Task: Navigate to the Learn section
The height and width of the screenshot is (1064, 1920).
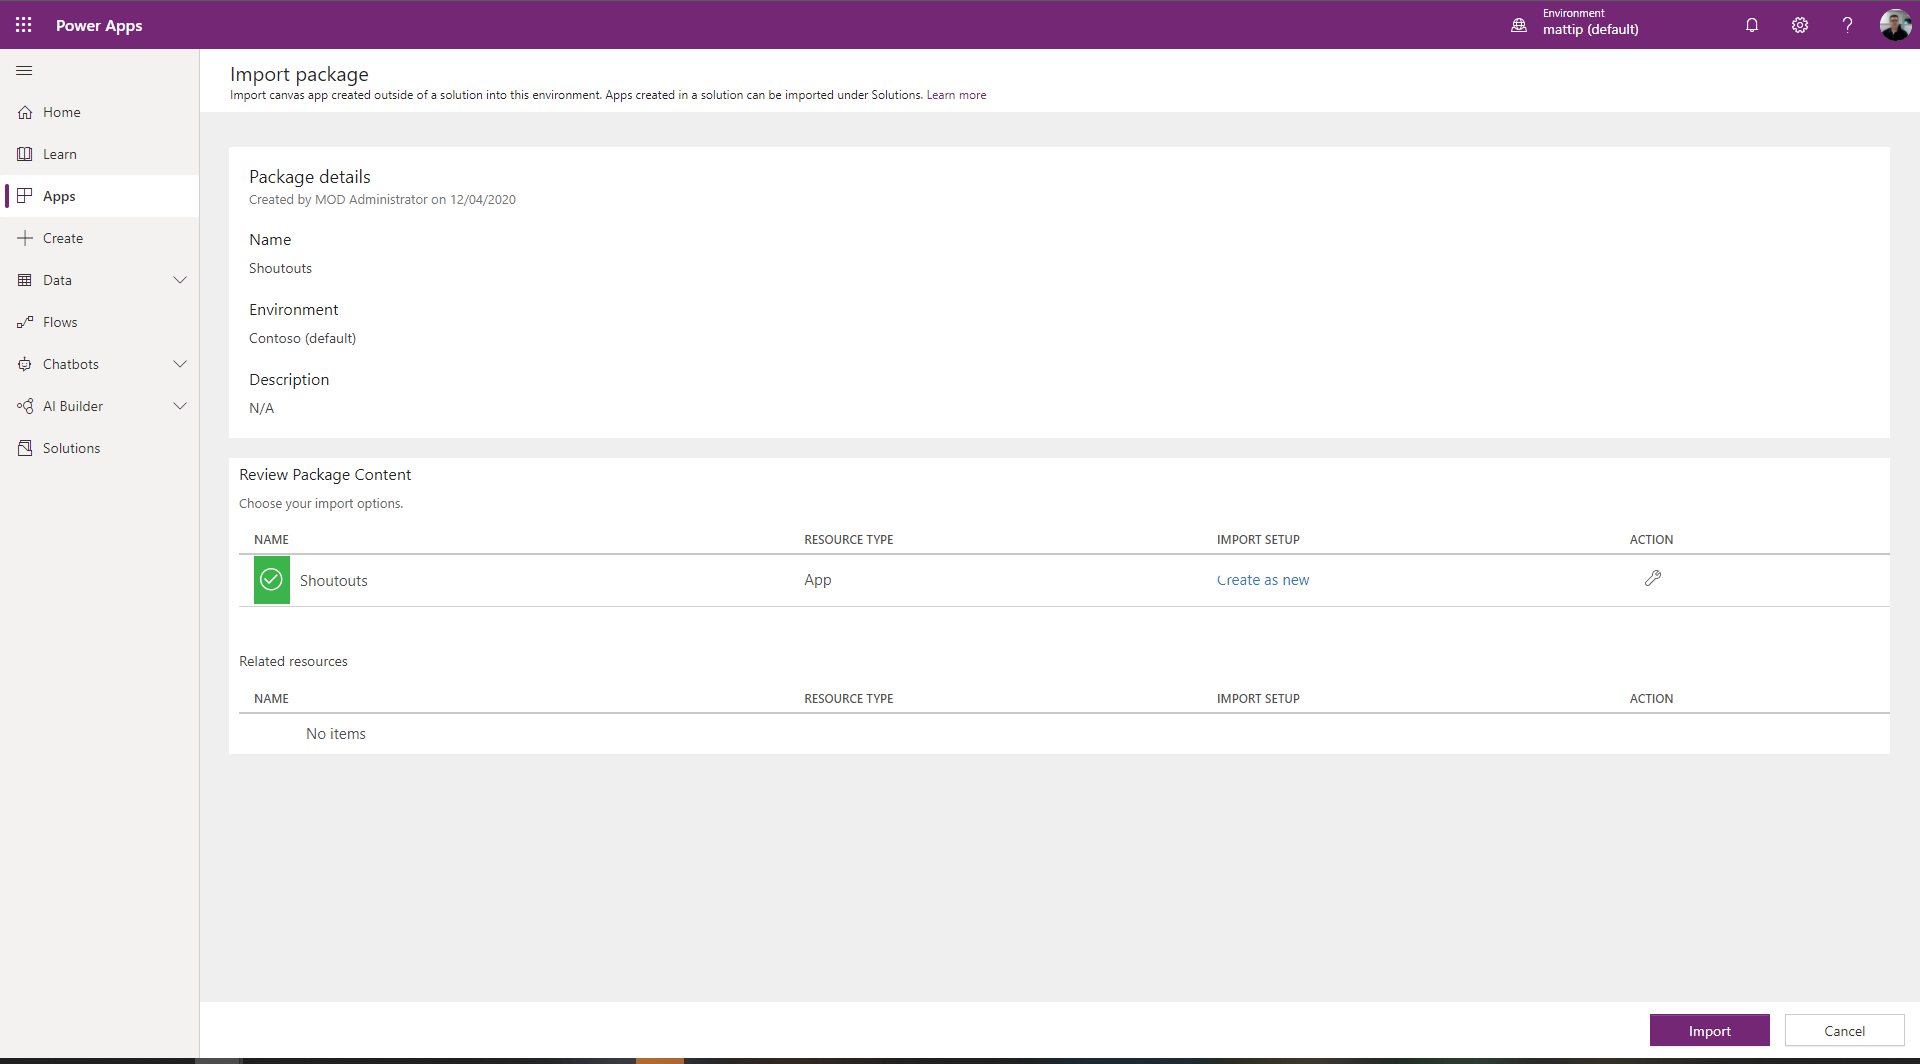Action: tap(61, 153)
